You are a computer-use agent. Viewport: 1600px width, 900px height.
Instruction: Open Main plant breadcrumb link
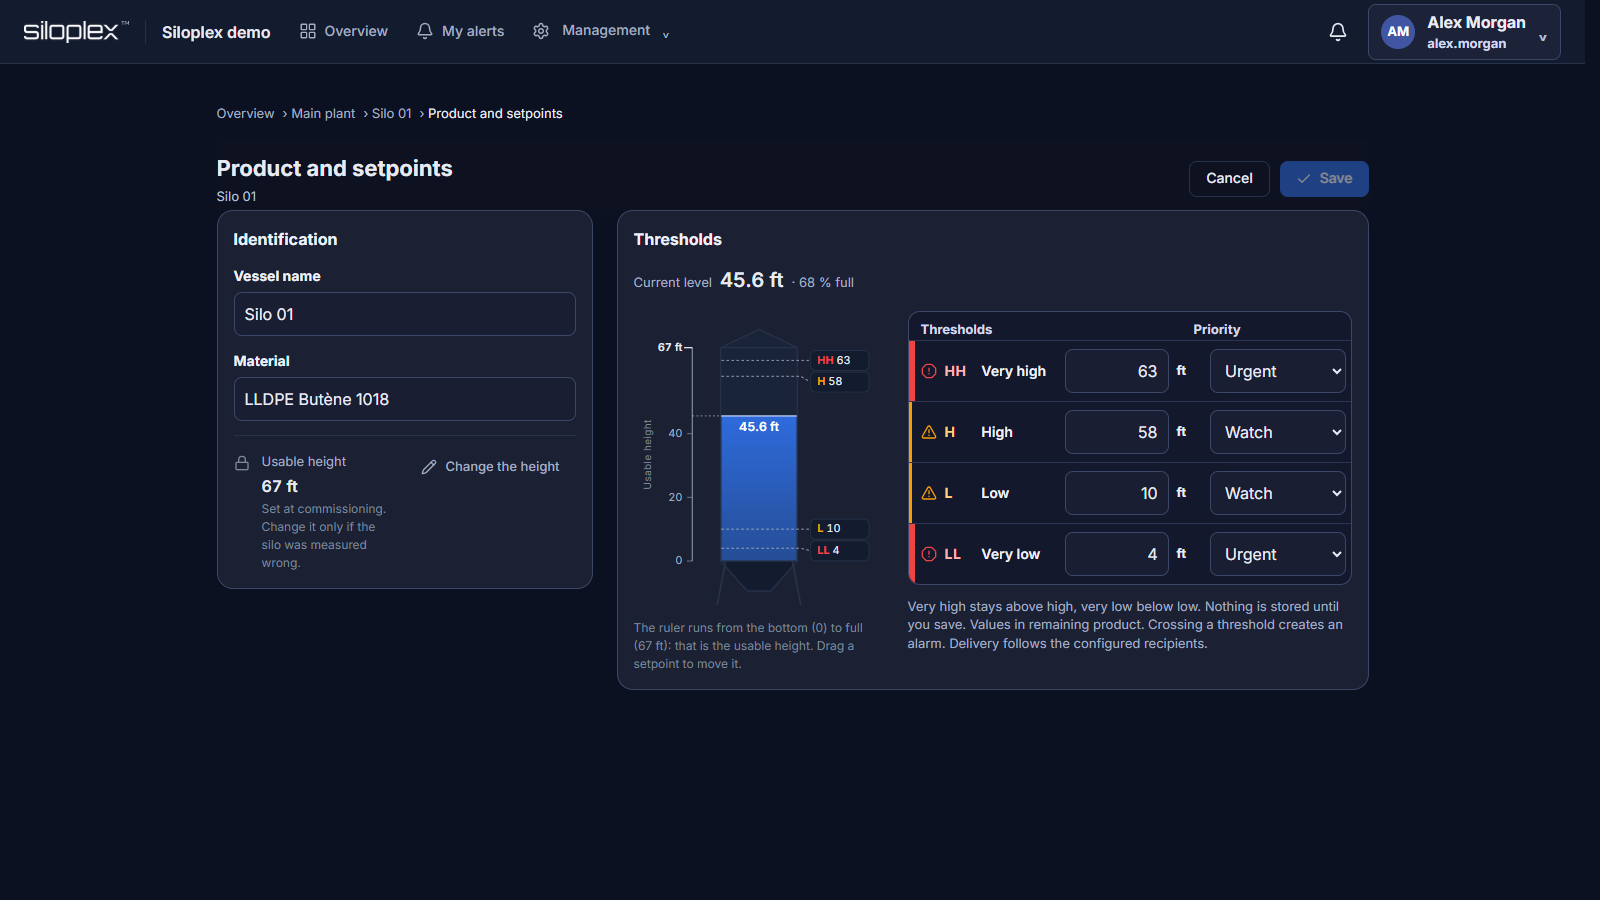coord(323,114)
